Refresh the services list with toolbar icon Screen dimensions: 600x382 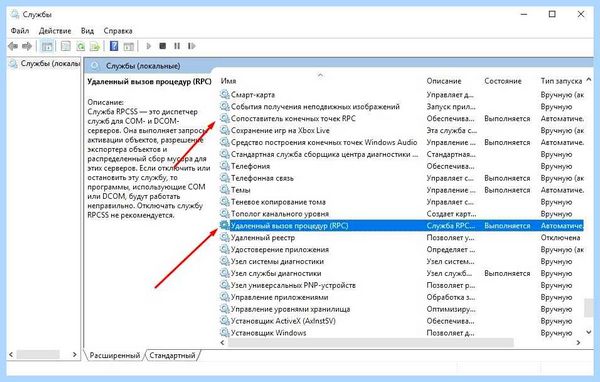tap(80, 46)
